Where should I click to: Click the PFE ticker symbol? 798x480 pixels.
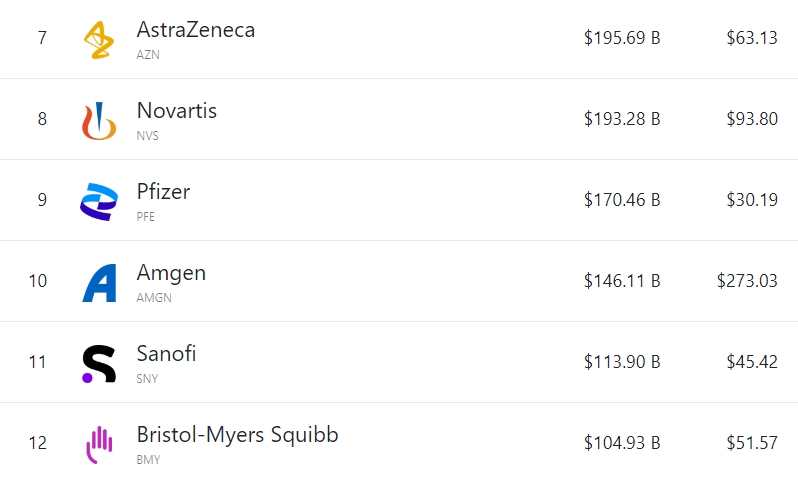pyautogui.click(x=146, y=217)
